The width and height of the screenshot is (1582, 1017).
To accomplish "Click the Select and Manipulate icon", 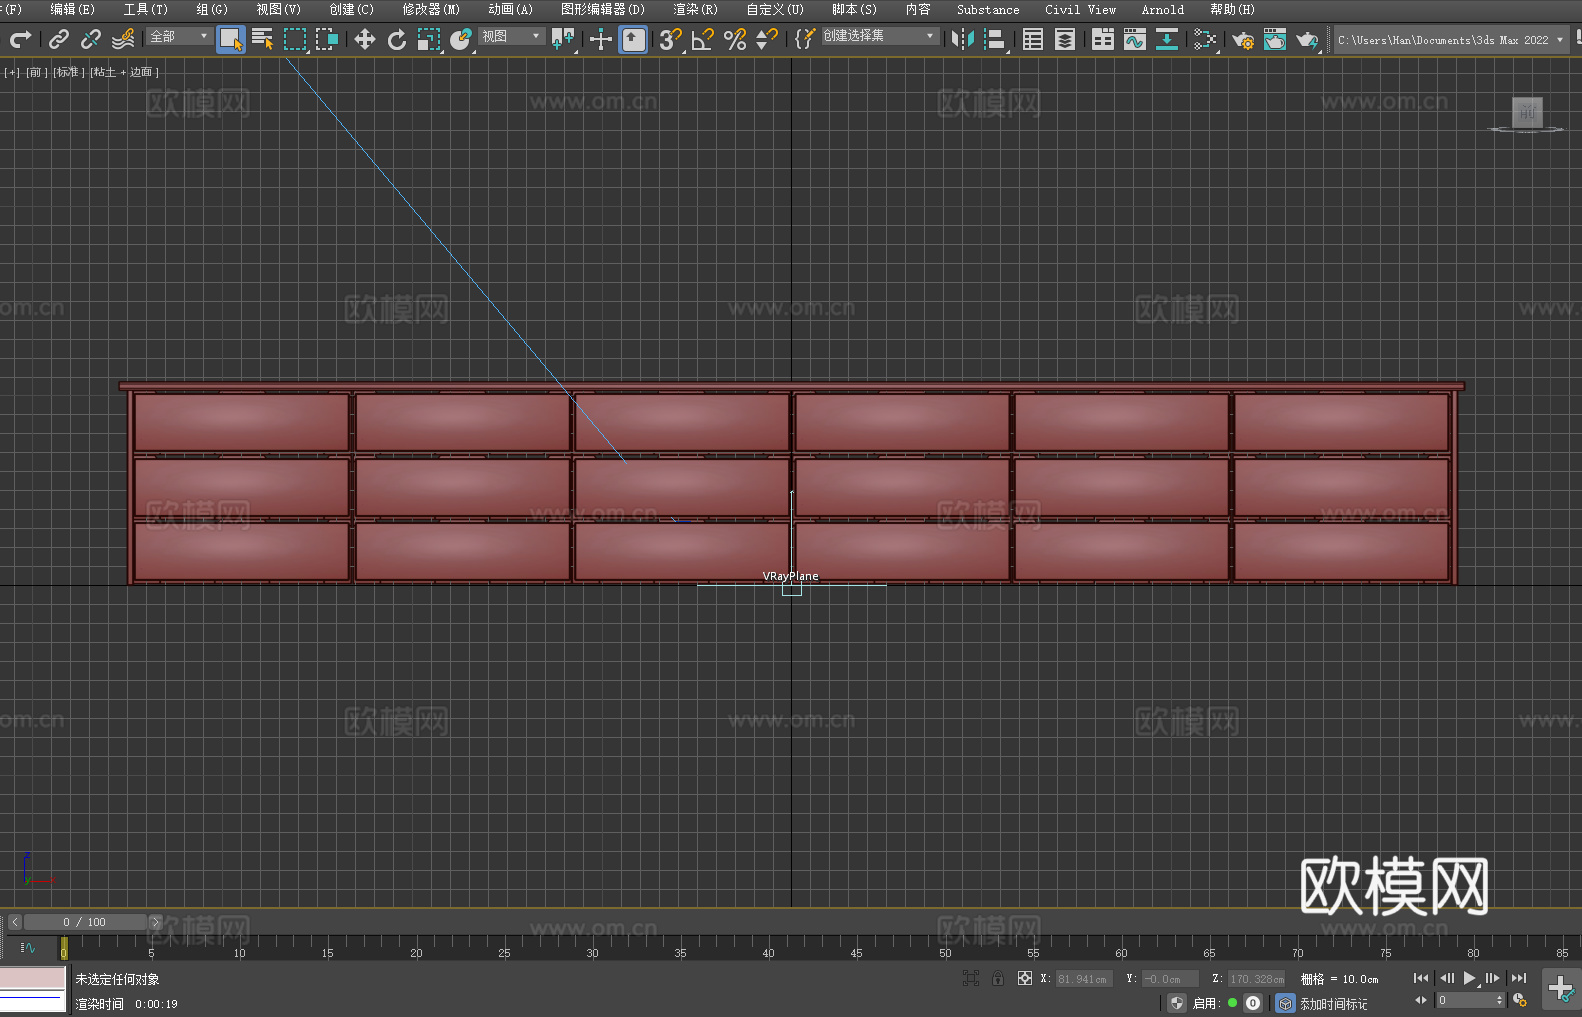I will tap(601, 39).
